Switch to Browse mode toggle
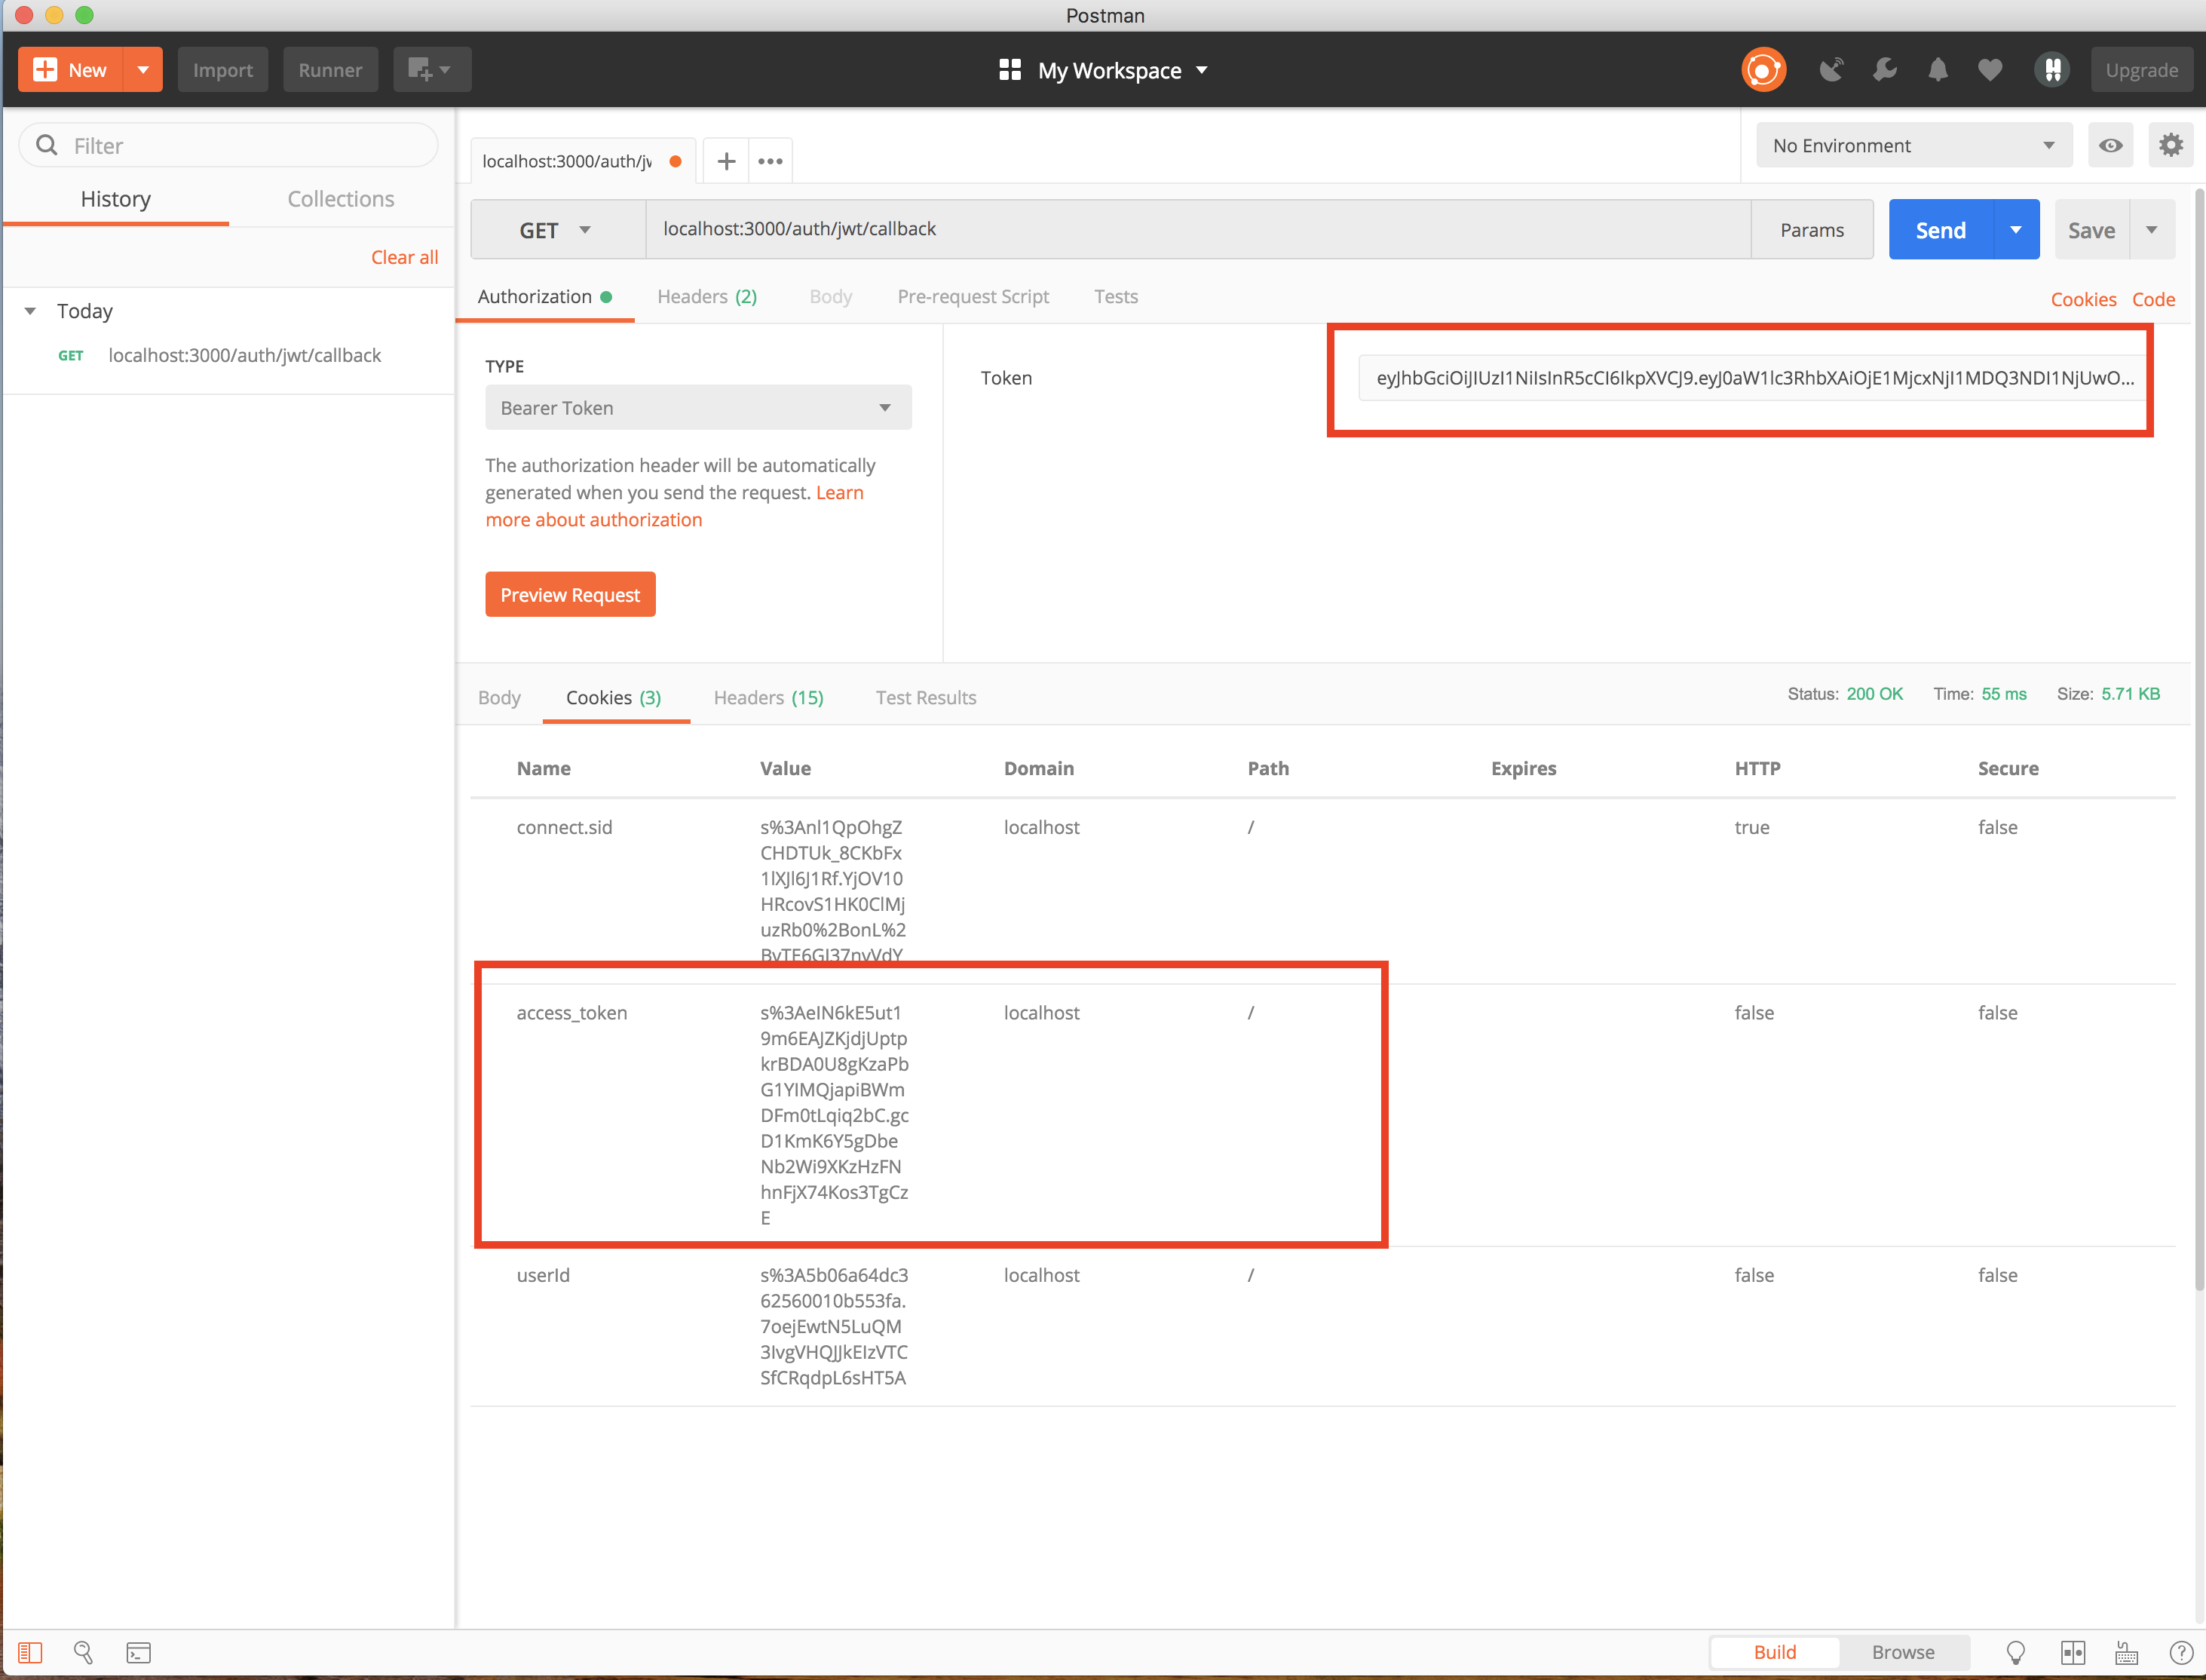The image size is (2206, 1680). pyautogui.click(x=1902, y=1652)
